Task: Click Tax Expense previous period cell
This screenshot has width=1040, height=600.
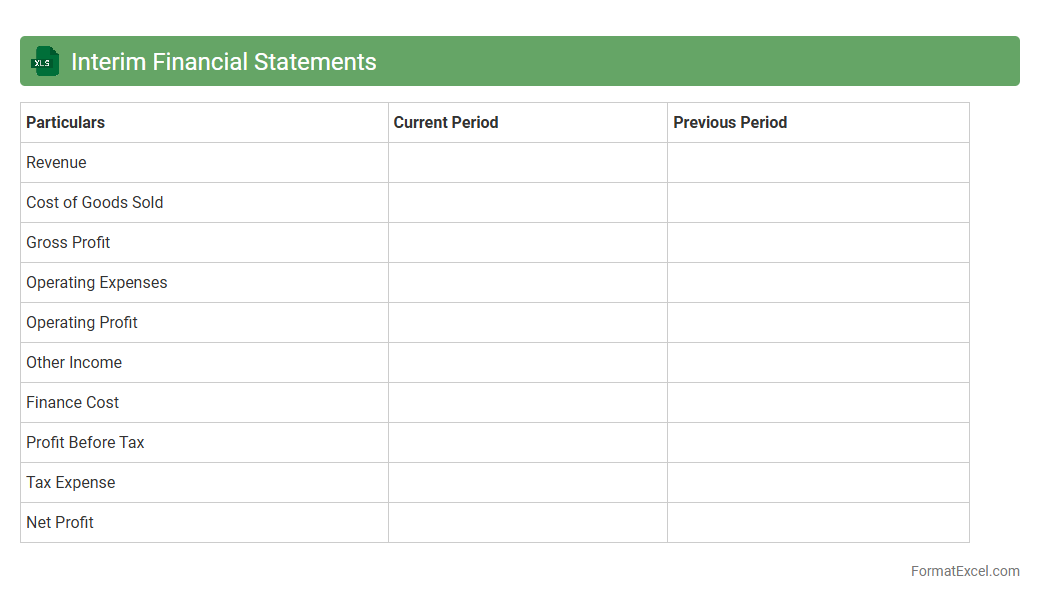Action: [x=817, y=483]
